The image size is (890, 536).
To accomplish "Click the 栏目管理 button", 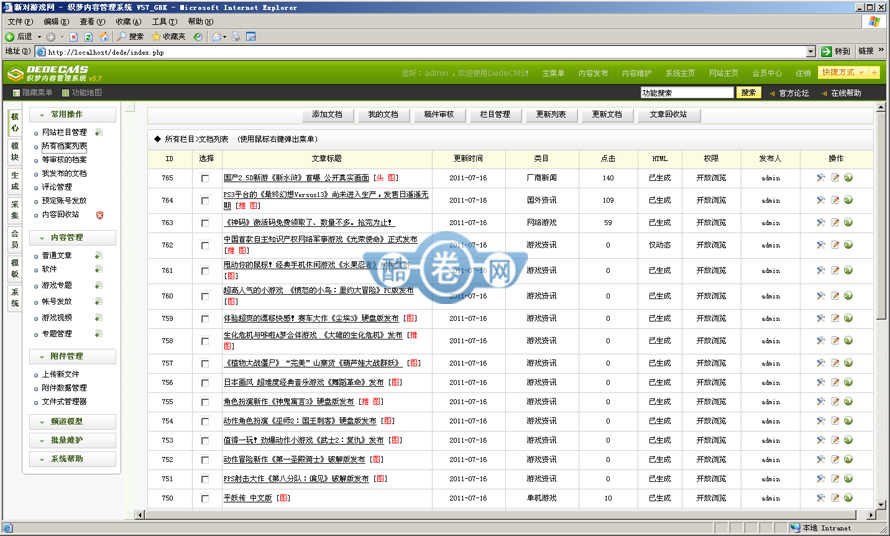I will pyautogui.click(x=495, y=115).
